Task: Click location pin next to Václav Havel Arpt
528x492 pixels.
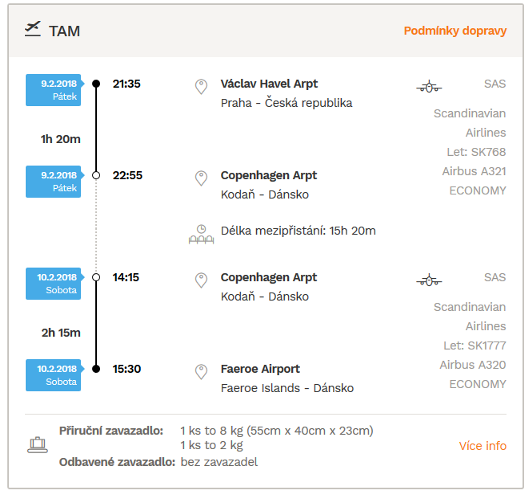Action: [201, 87]
